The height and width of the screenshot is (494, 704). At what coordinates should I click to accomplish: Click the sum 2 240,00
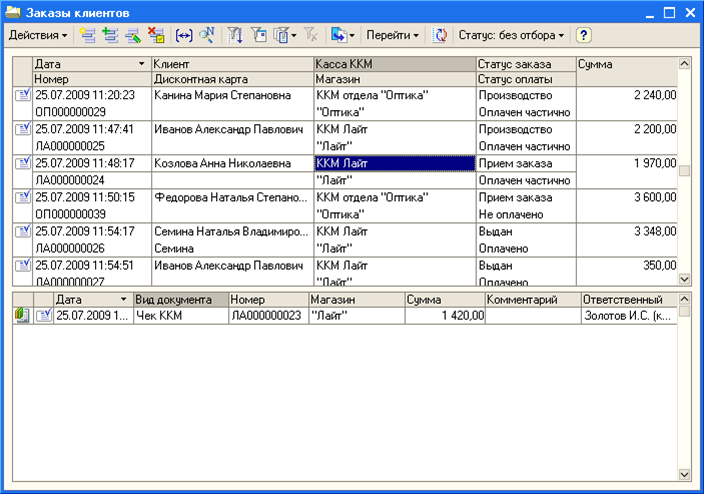(655, 95)
